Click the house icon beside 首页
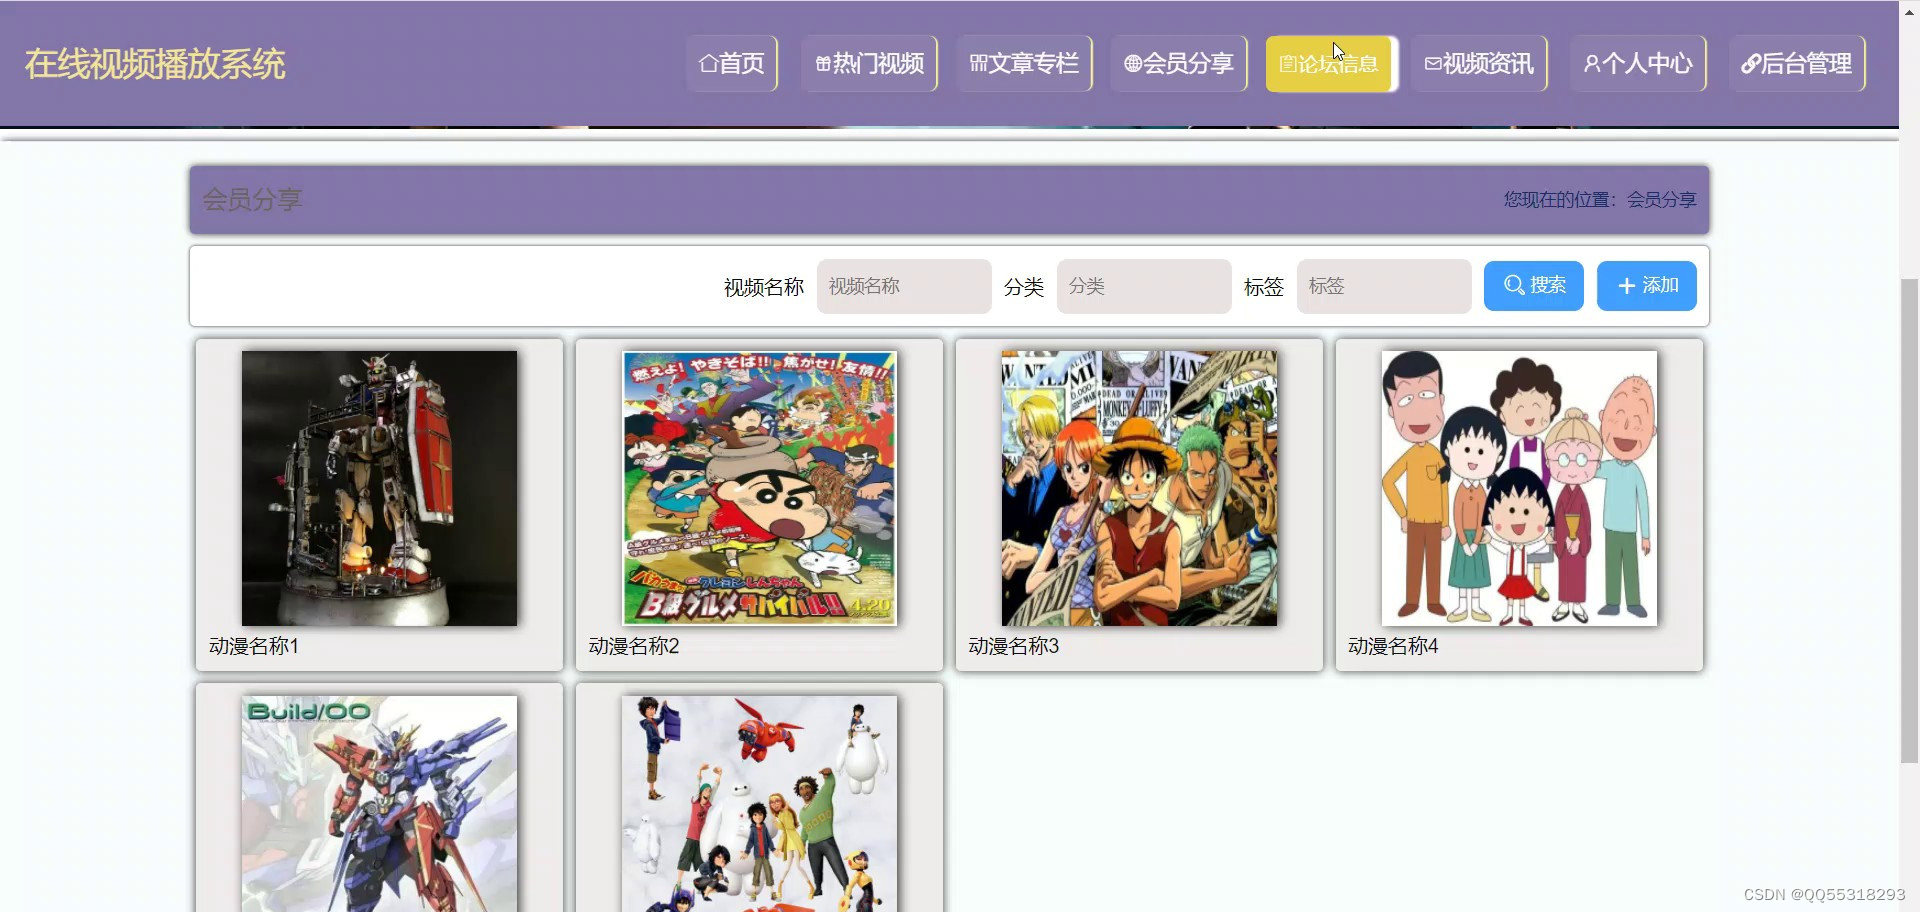1920x912 pixels. (708, 64)
